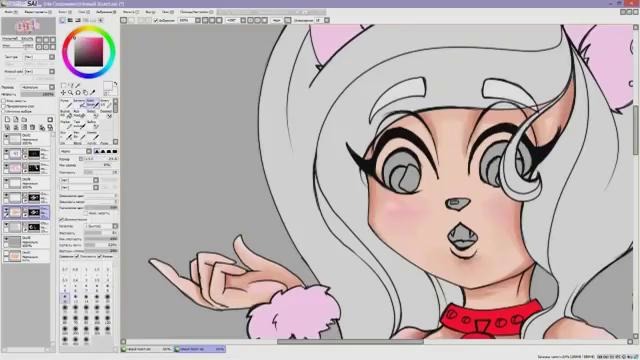640x360 pixels.
Task: Select the sharpest brush edge shape
Action: click(115, 151)
